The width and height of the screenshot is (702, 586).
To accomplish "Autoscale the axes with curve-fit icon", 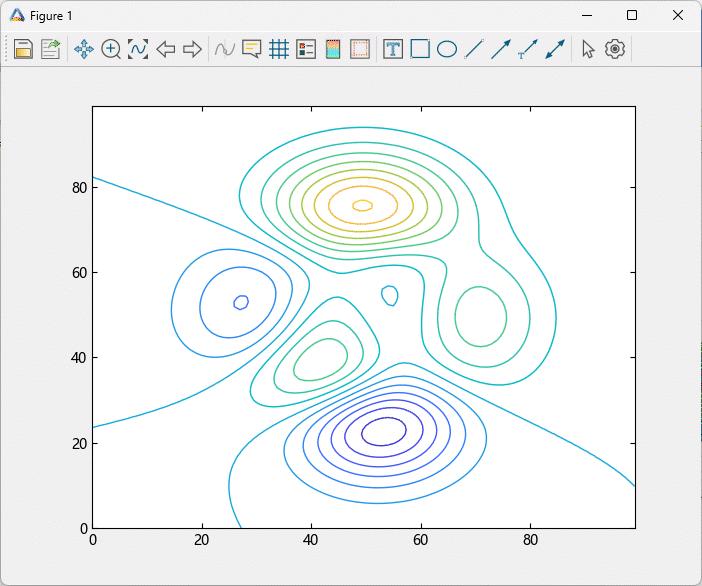I will tap(138, 49).
